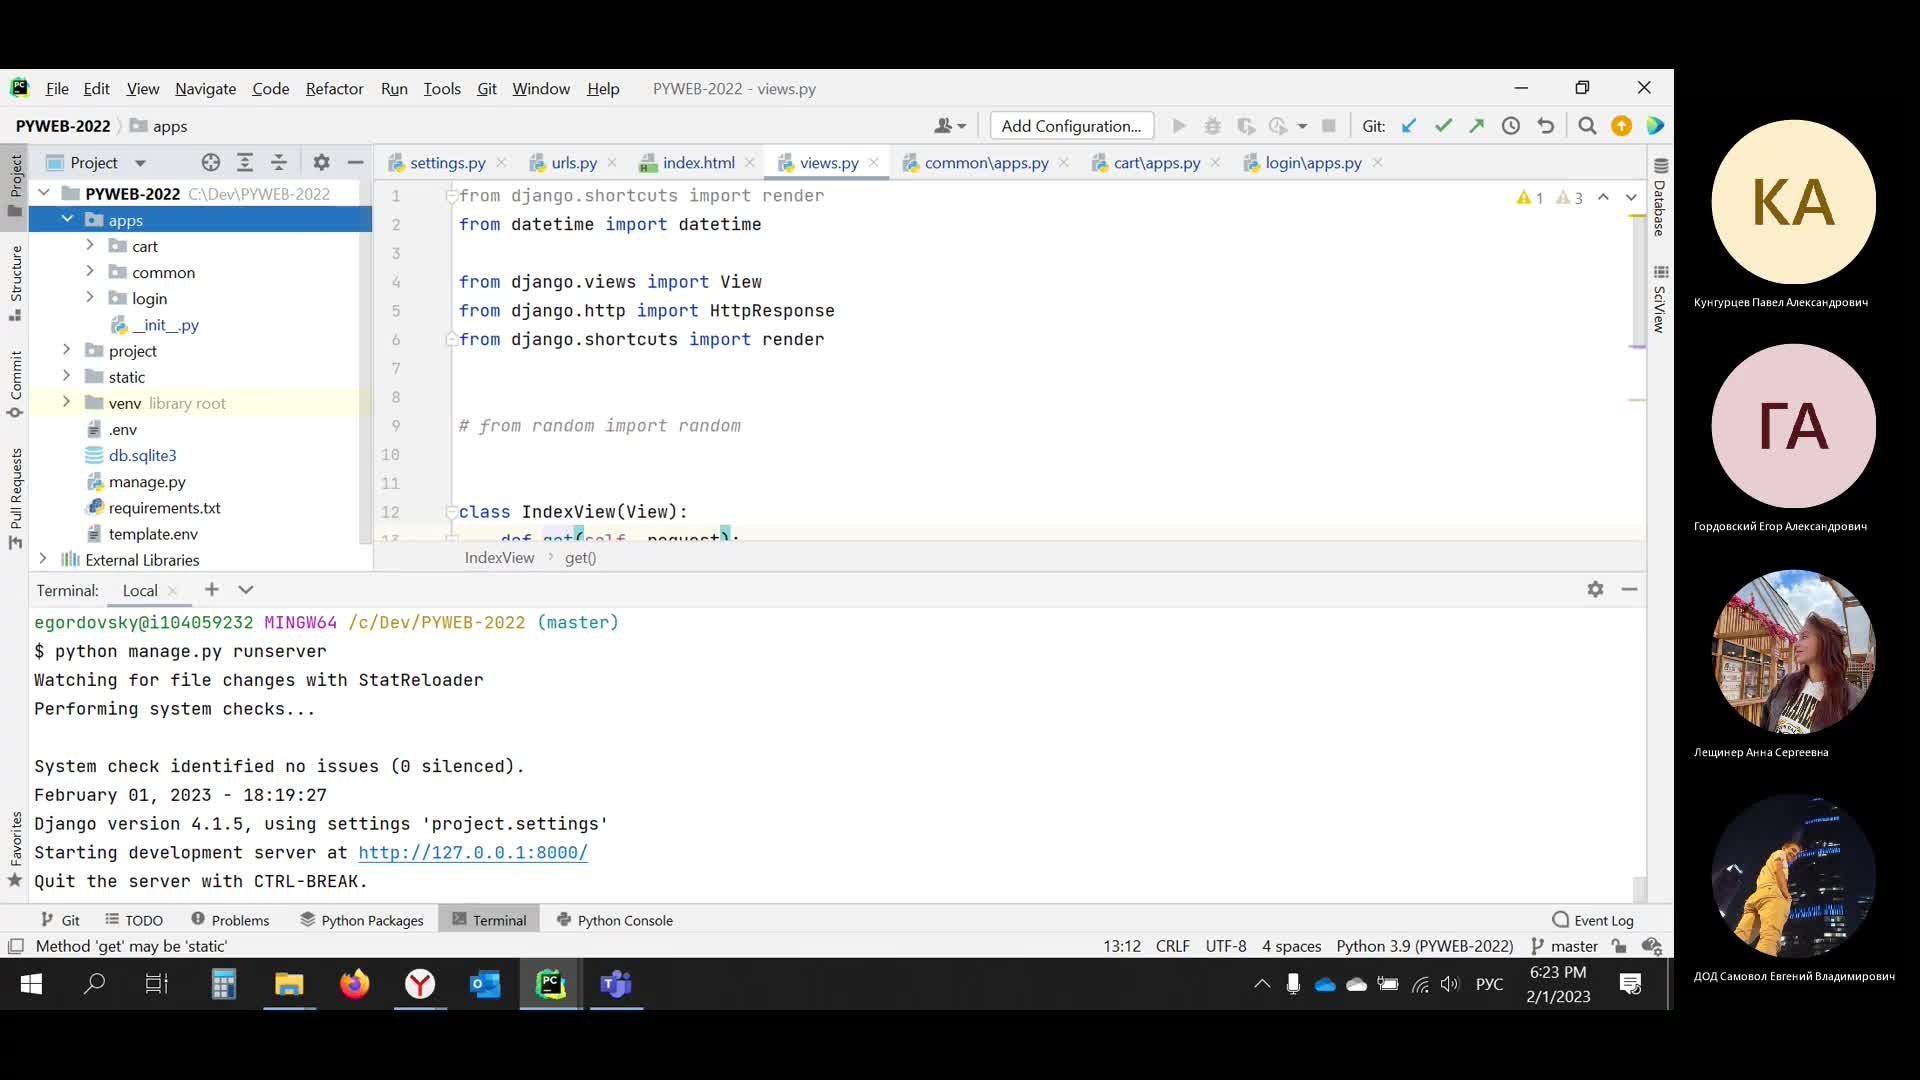Open the http://127.0.0.1:8000/ link
This screenshot has height=1080, width=1920.
click(x=473, y=853)
